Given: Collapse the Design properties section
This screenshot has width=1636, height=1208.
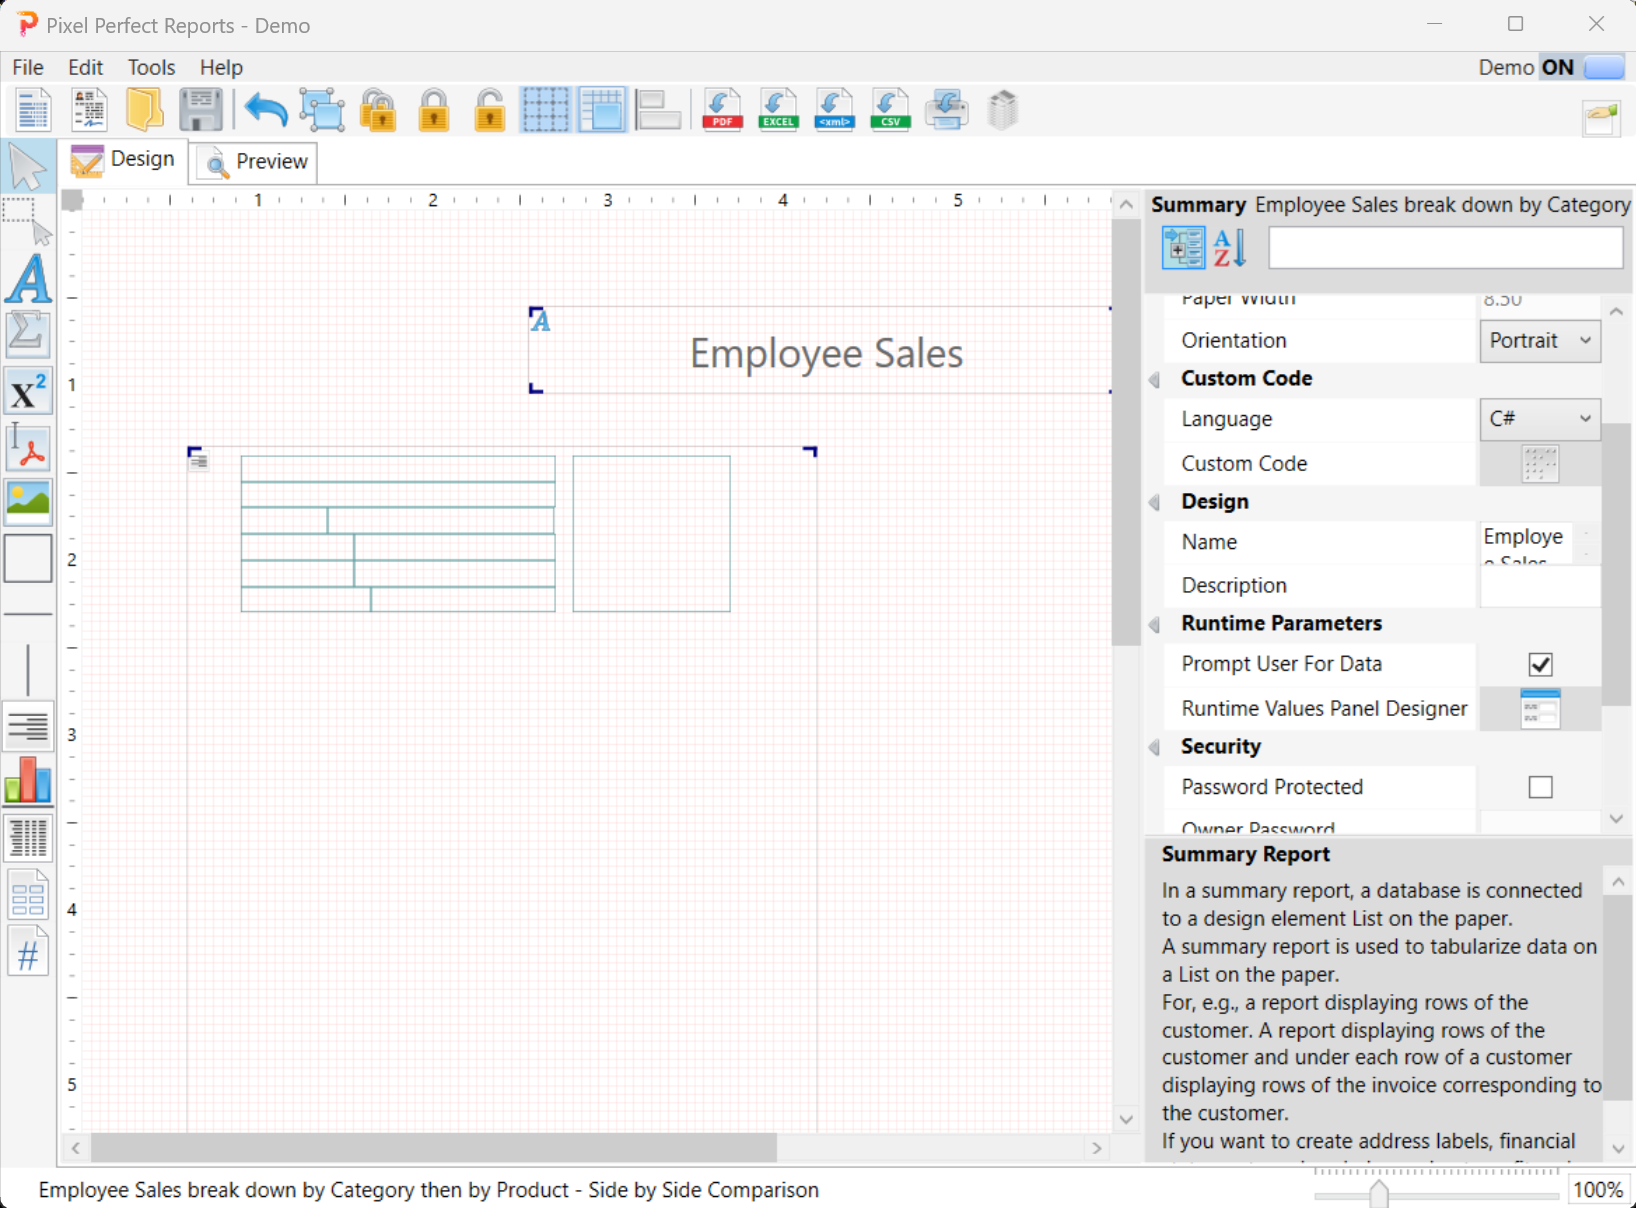Looking at the screenshot, I should point(1155,502).
